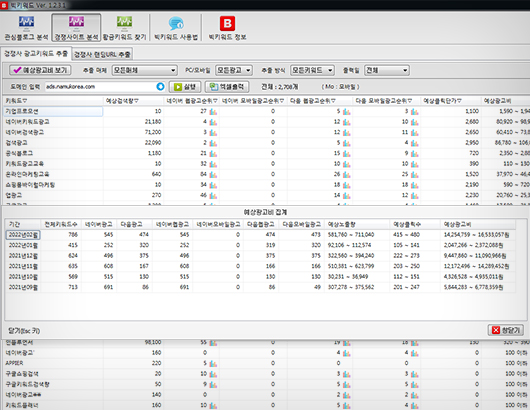The image size is (530, 410).
Task: Expand the 추출 매체 dropdown showing 모든매체
Action: pos(144,70)
